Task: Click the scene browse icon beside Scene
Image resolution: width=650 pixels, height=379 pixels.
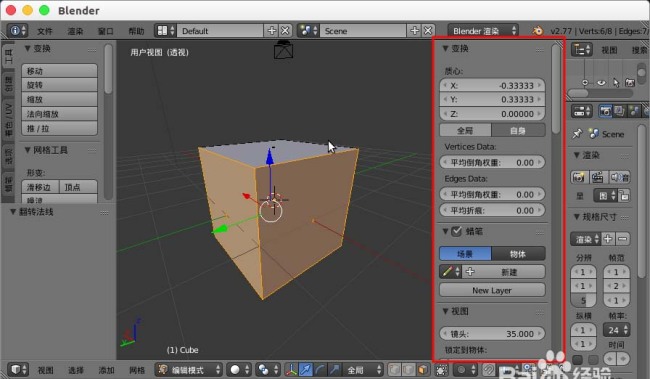Action: (308, 31)
